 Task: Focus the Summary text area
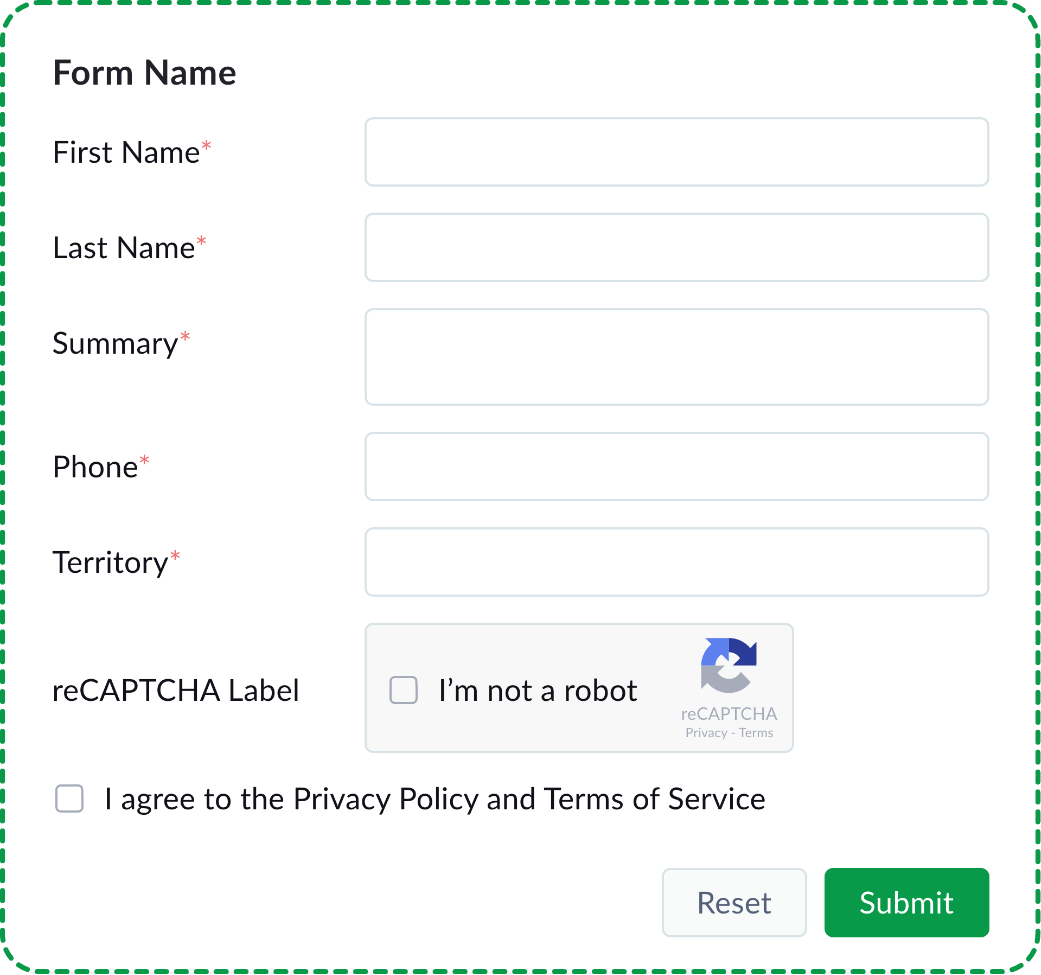coord(676,356)
